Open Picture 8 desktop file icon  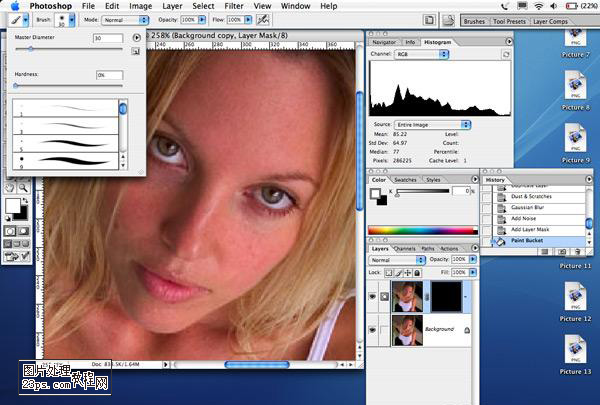coord(575,86)
